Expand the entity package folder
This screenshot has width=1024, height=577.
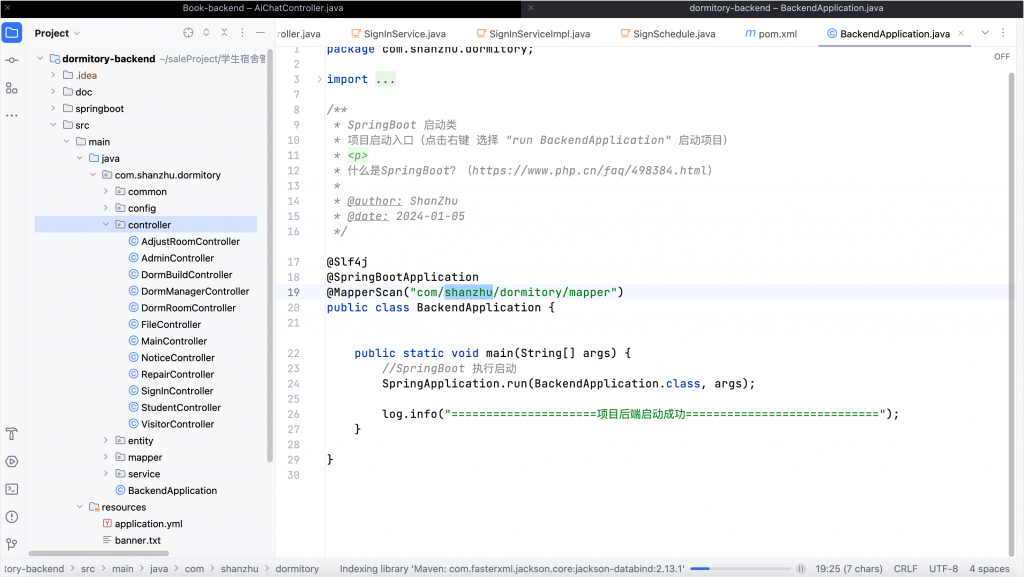pyautogui.click(x=106, y=441)
